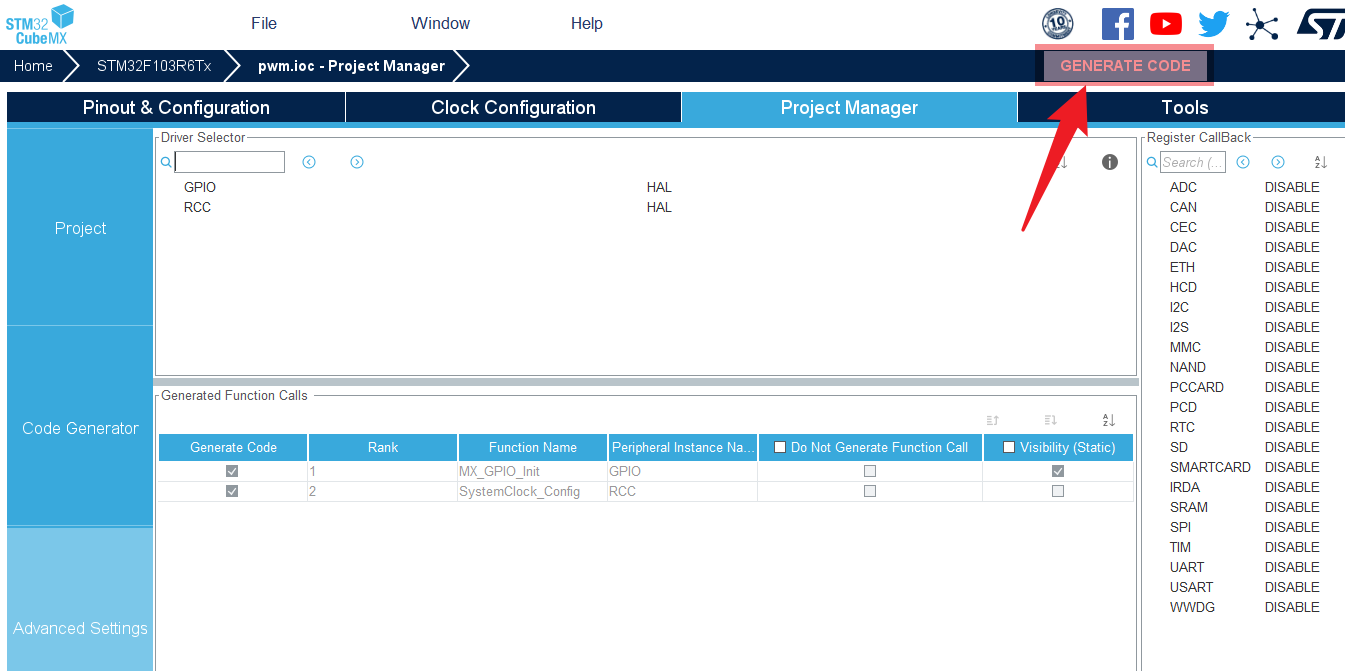The height and width of the screenshot is (671, 1345).
Task: Open the Help menu
Action: click(587, 23)
